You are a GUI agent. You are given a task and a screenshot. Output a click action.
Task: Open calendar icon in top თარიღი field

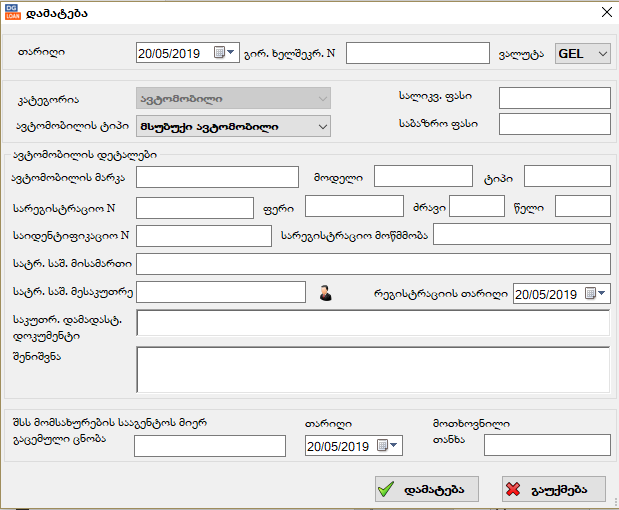click(219, 53)
